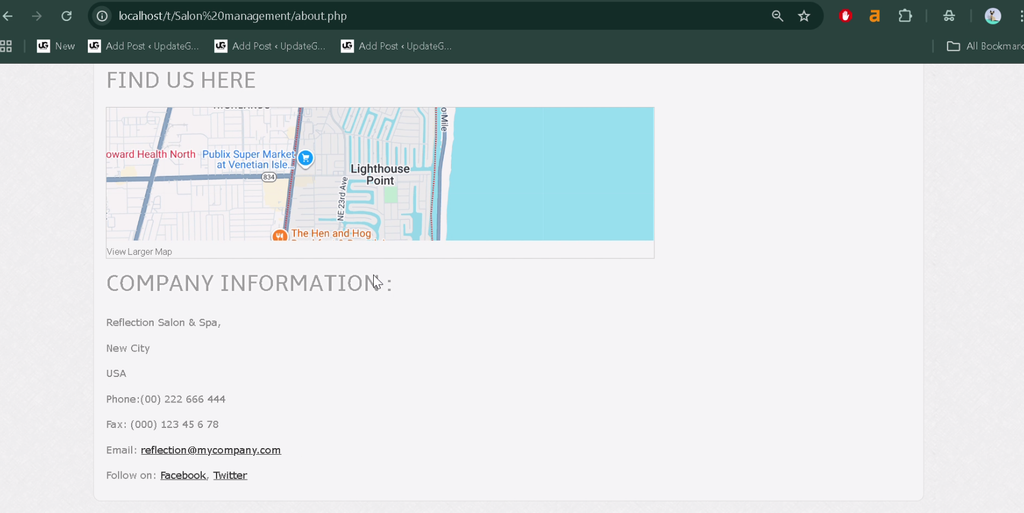This screenshot has width=1024, height=513.
Task: Open the Twitter link
Action: [230, 475]
